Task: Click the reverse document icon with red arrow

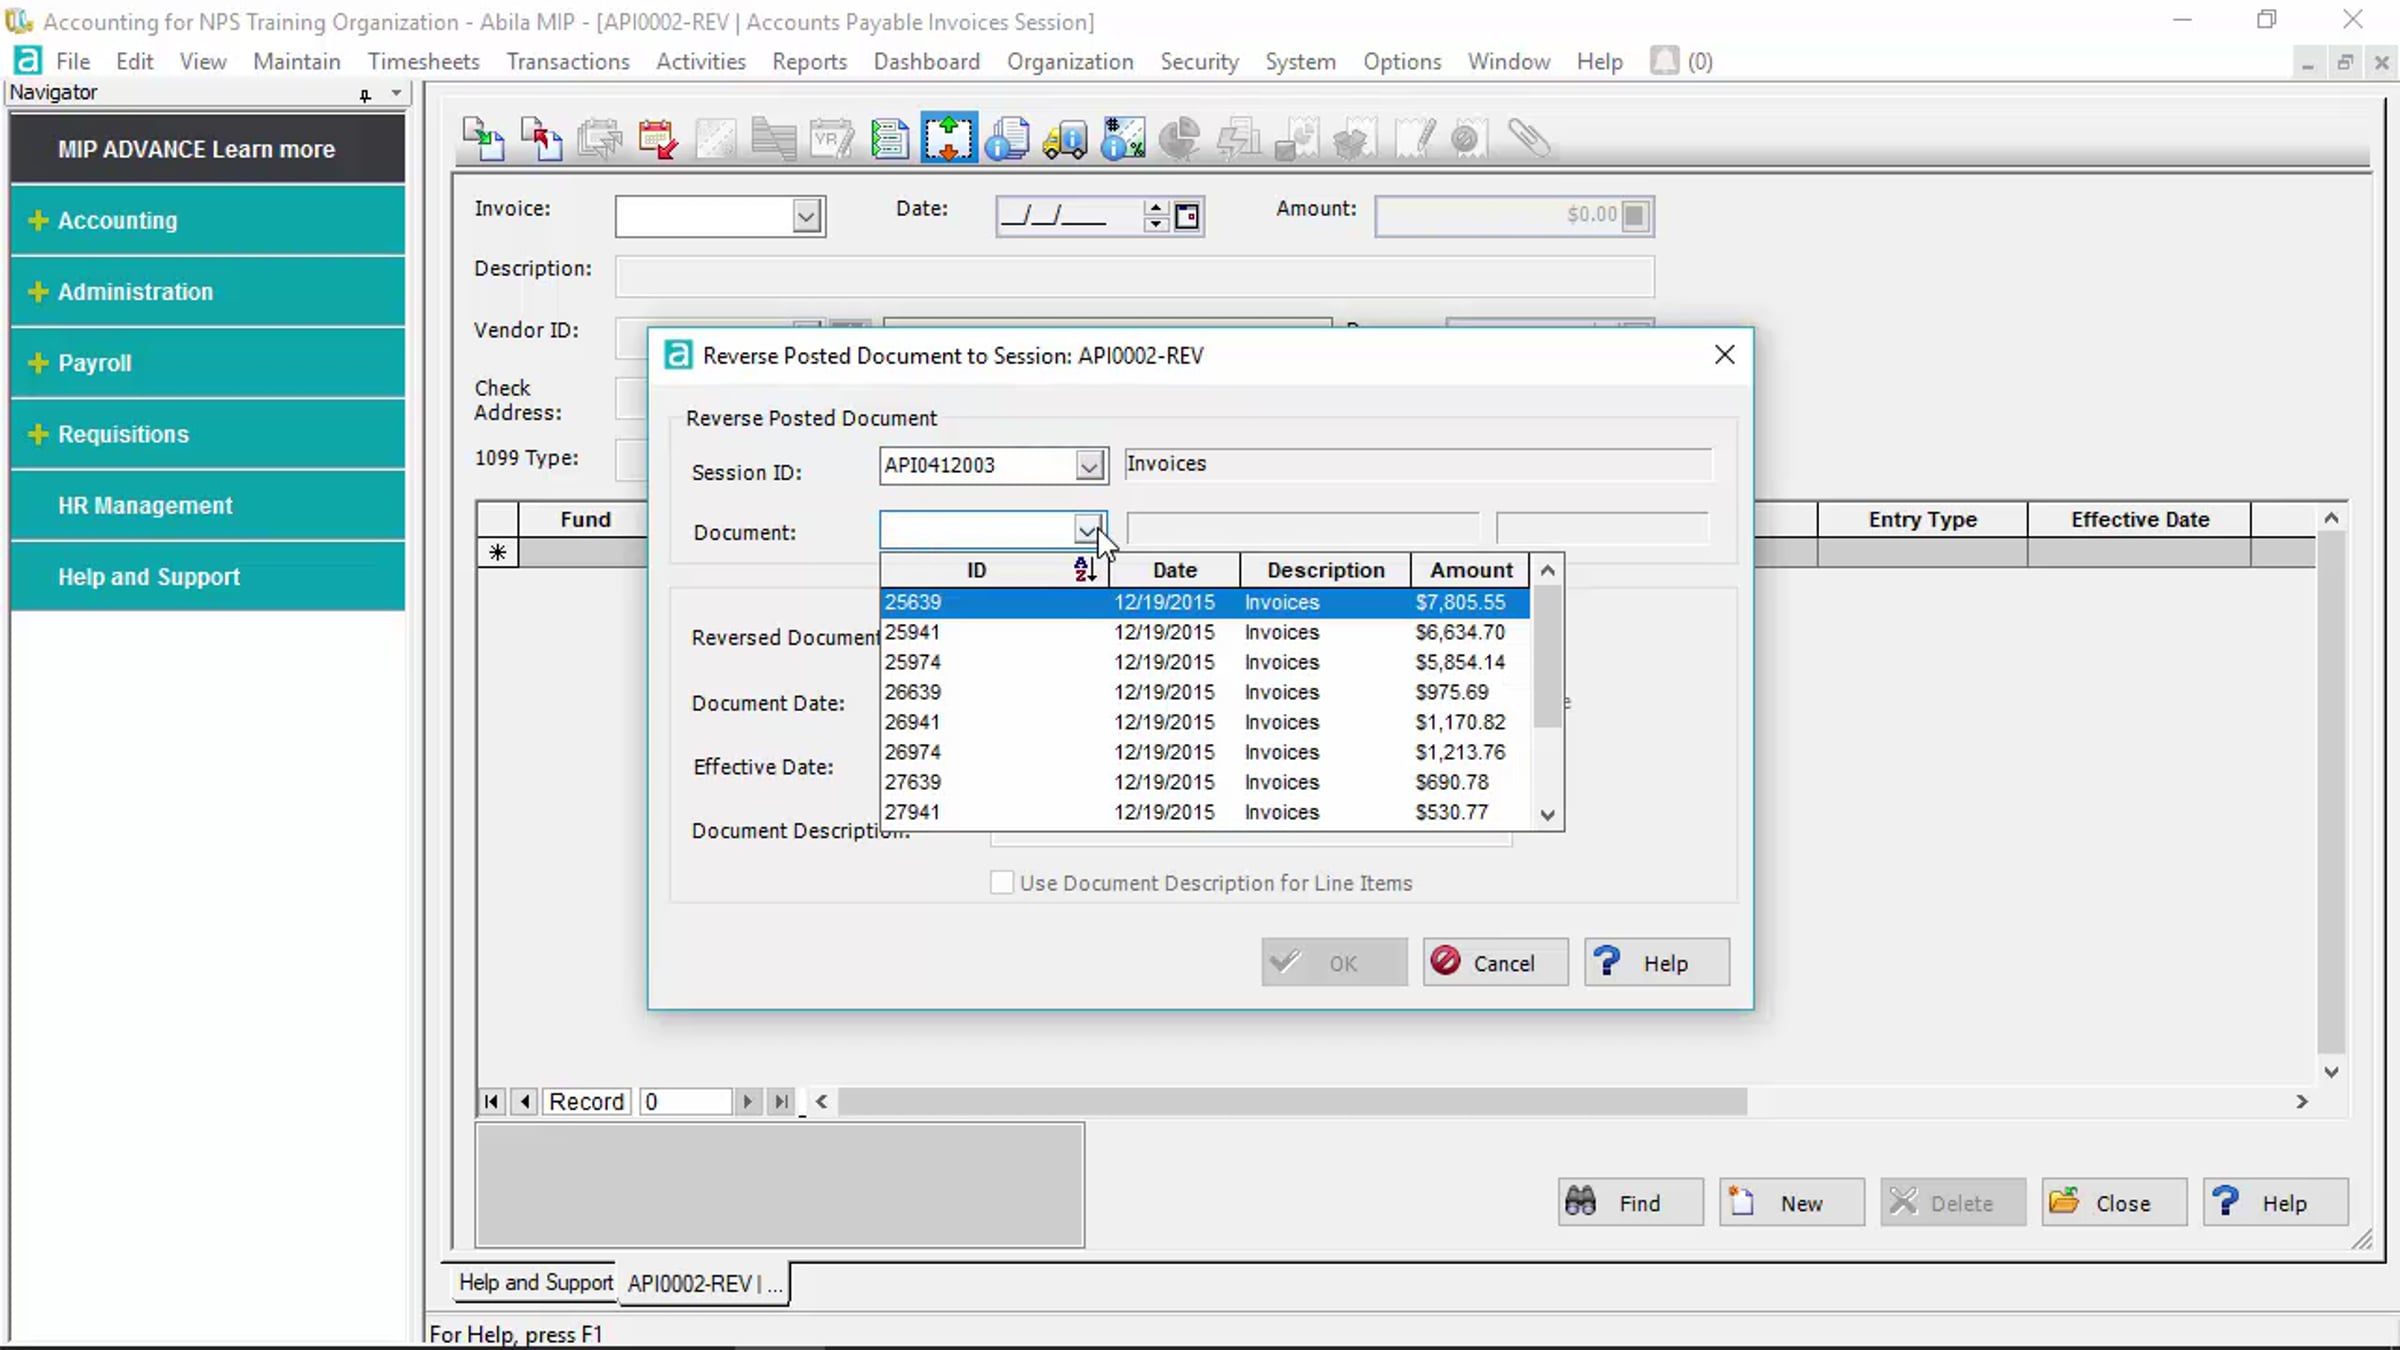Action: (x=542, y=138)
